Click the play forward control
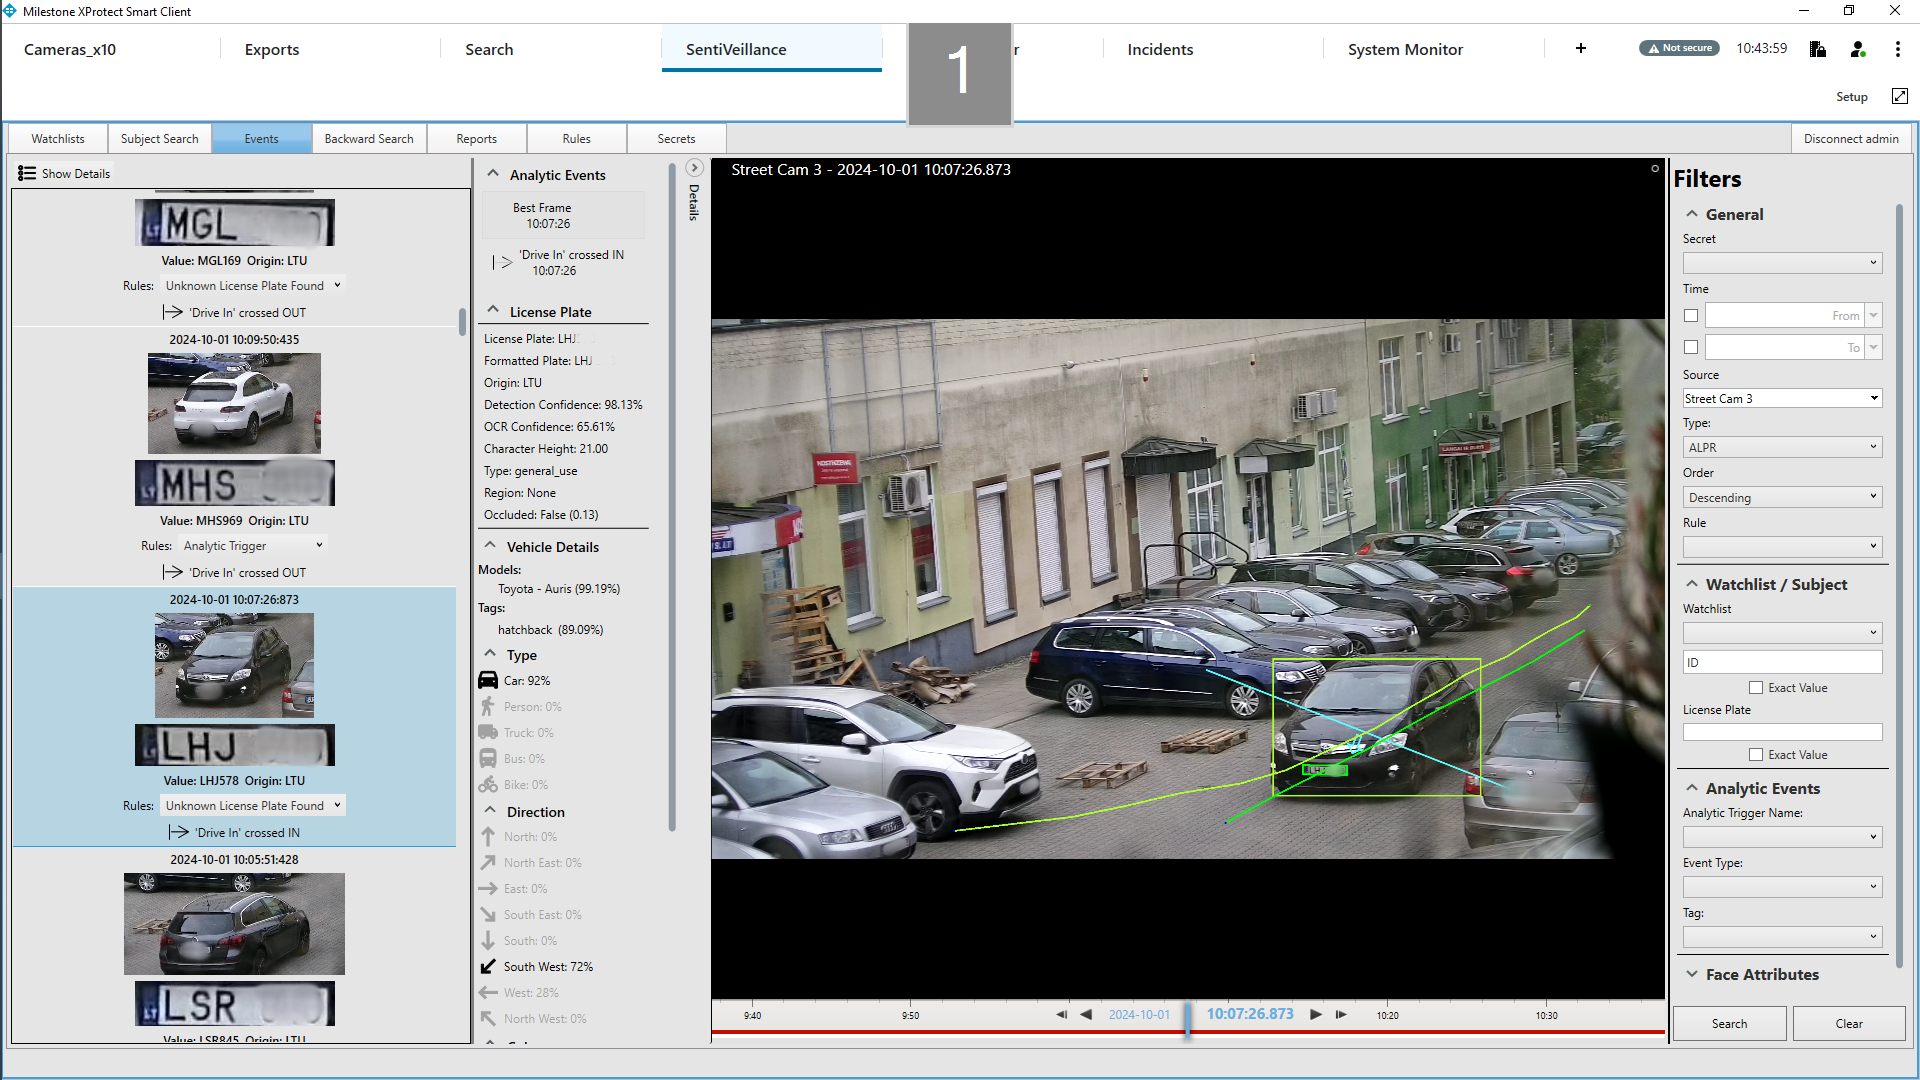 [x=1316, y=1014]
